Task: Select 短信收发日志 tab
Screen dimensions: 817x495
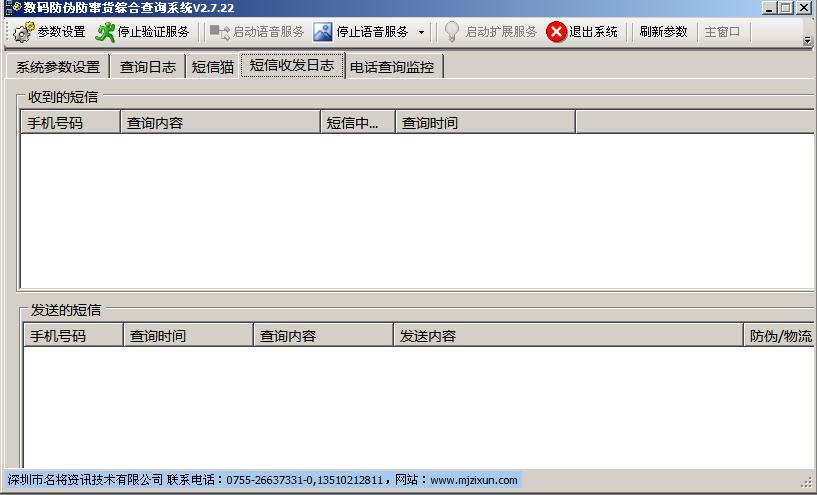Action: (292, 65)
